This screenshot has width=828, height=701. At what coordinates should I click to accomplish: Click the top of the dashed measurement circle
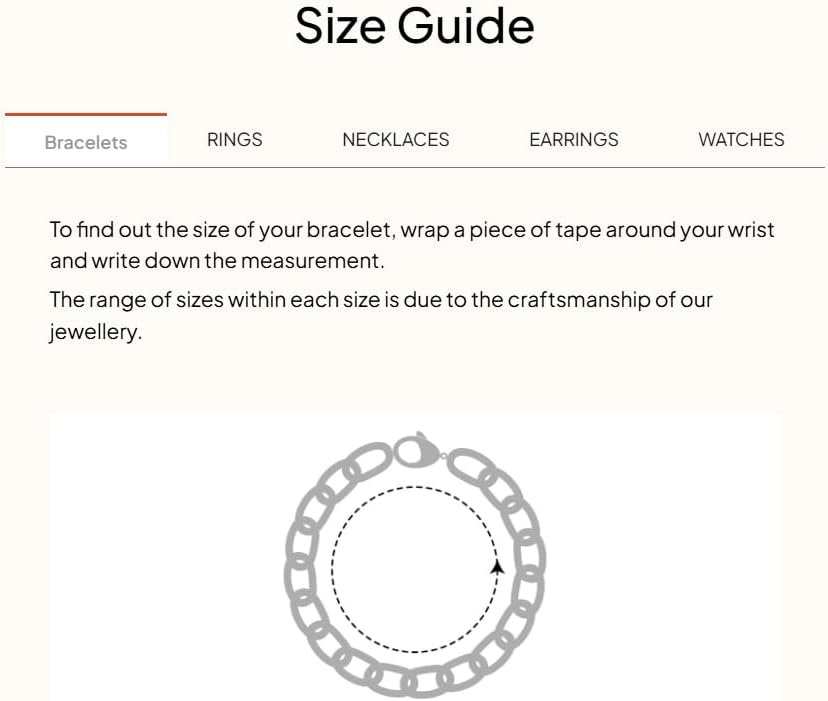point(415,487)
